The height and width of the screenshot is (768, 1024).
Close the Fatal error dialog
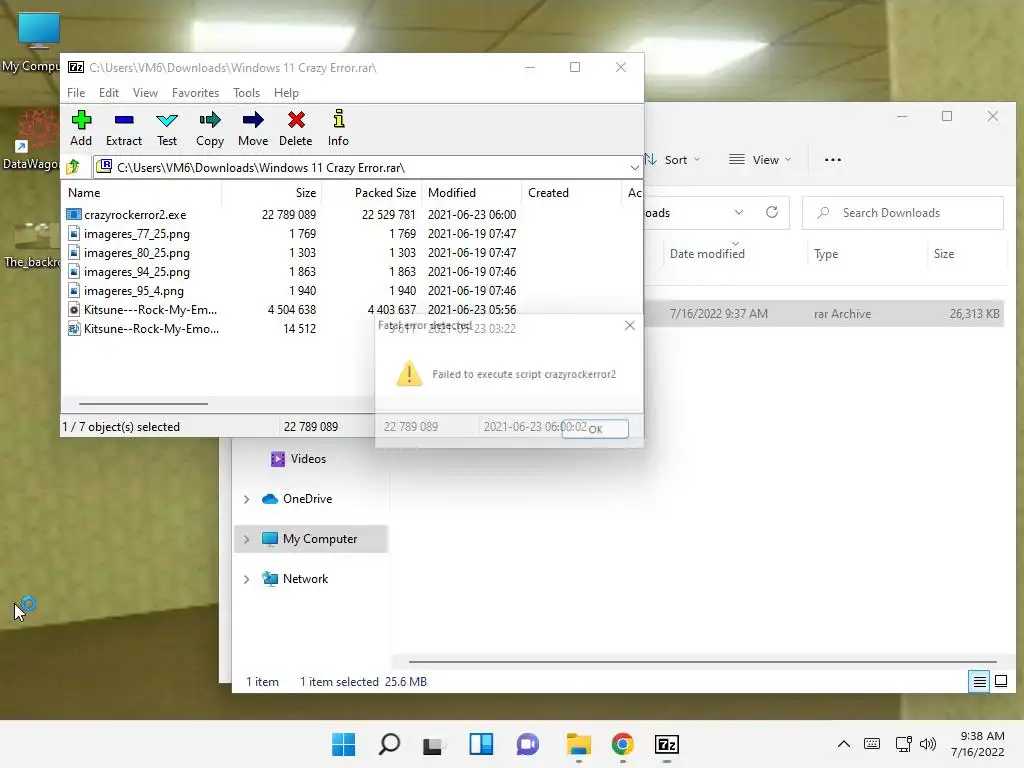coord(630,325)
